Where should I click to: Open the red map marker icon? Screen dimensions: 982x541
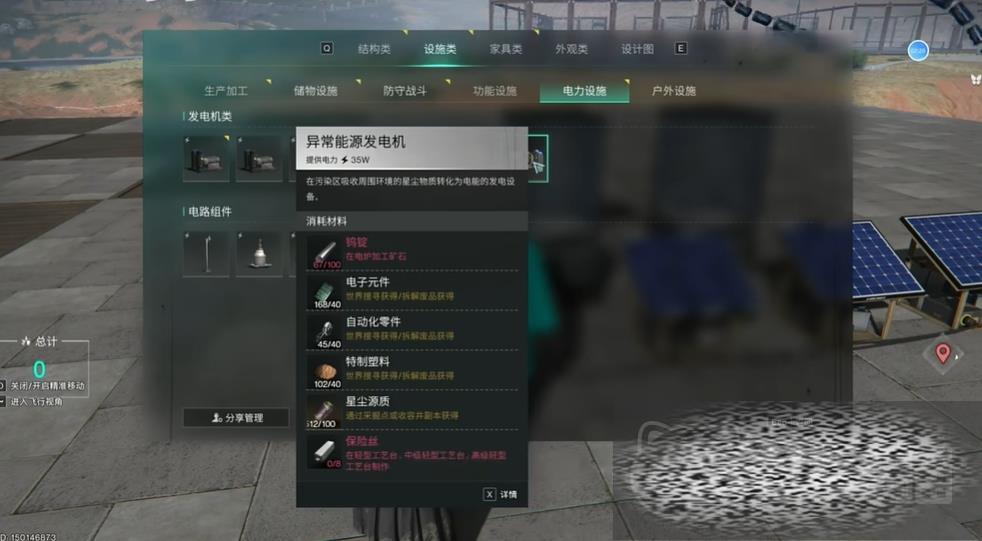[x=943, y=354]
